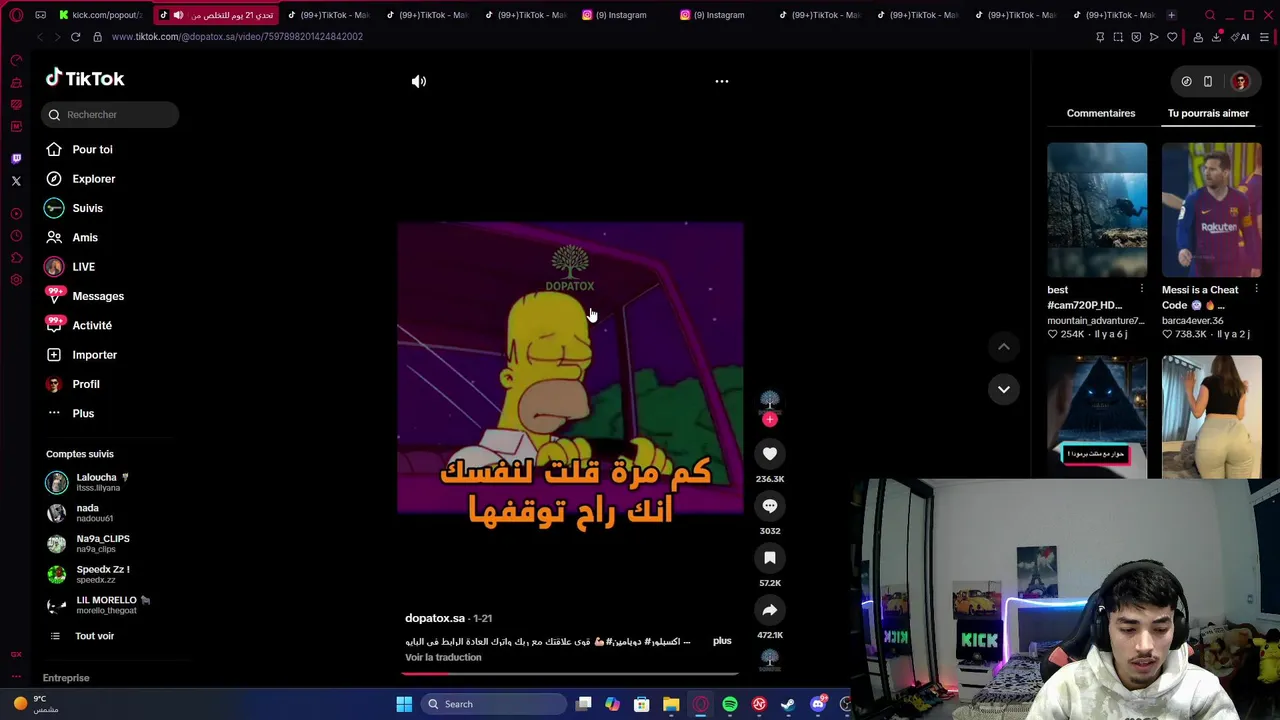1280x720 pixels.
Task: Click Voir la traduction
Action: (443, 657)
